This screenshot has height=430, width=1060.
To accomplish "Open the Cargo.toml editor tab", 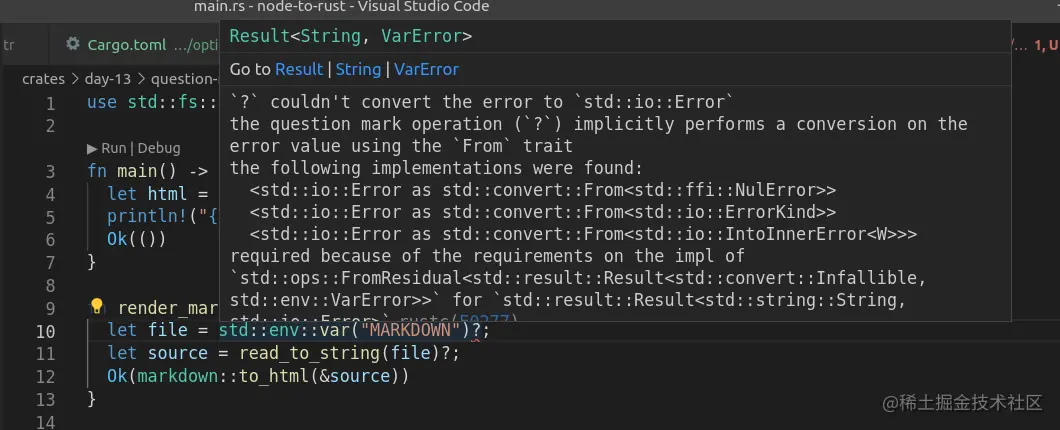I will pos(125,44).
